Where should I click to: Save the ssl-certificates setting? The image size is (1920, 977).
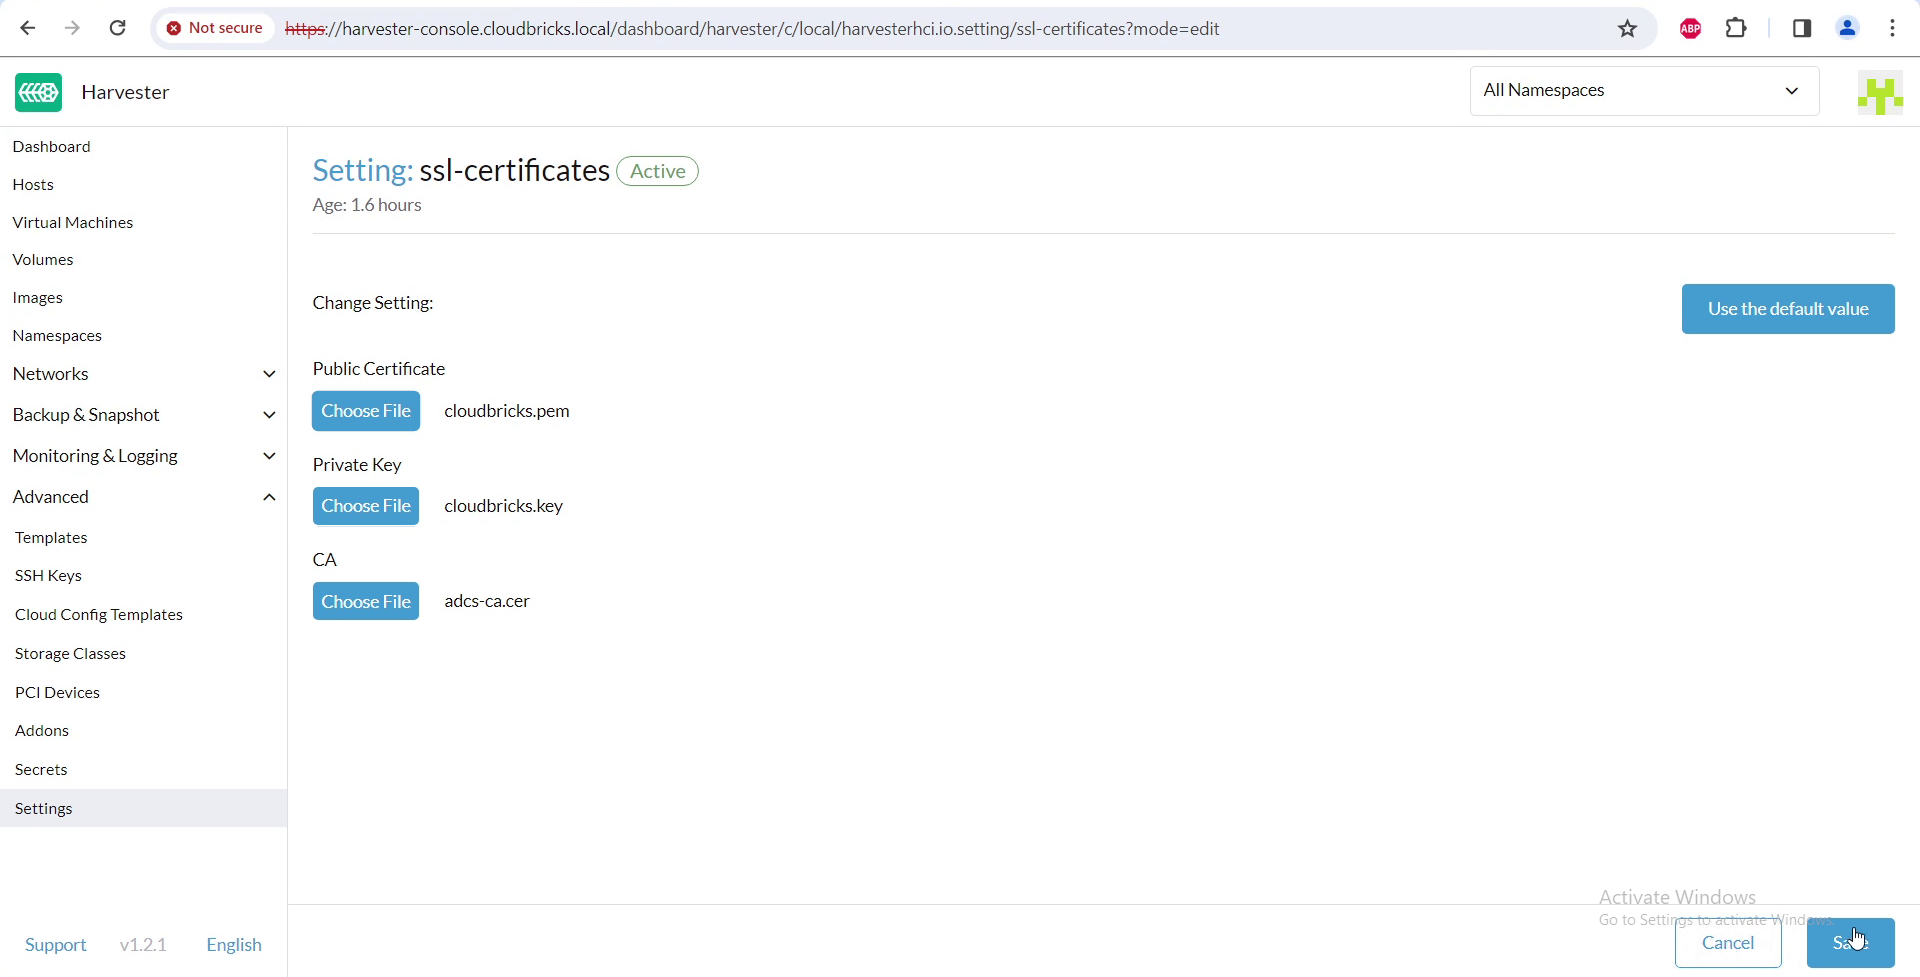click(1850, 943)
